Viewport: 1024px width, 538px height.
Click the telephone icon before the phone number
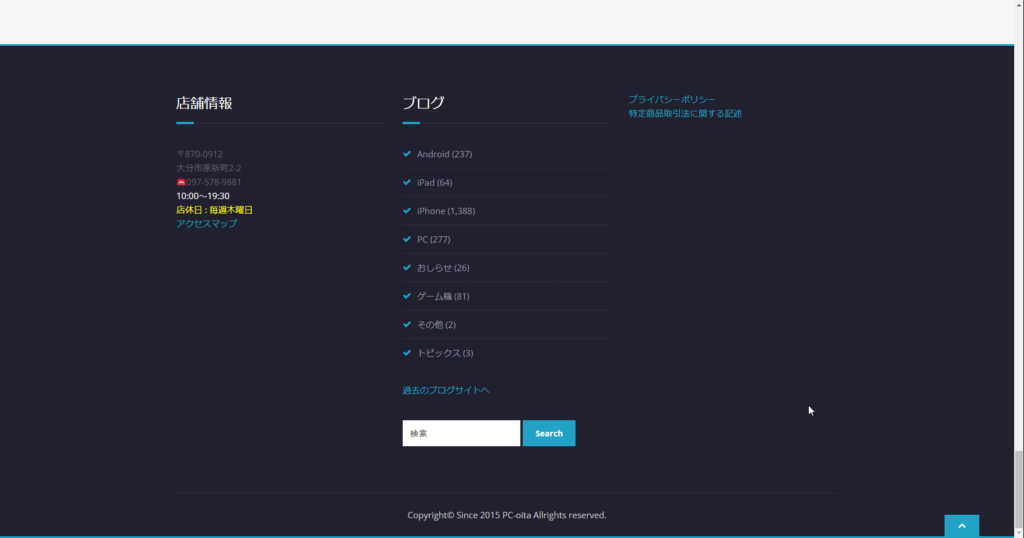point(181,182)
